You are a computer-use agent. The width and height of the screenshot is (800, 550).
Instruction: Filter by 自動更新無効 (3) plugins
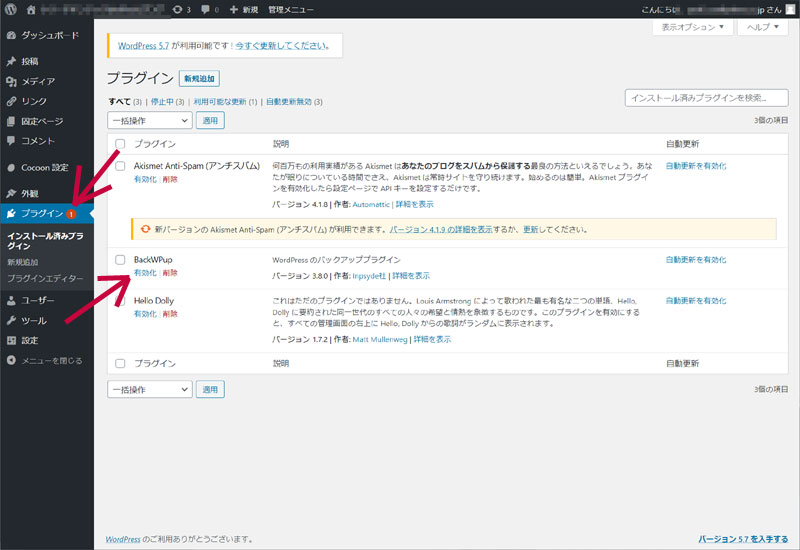(x=294, y=102)
